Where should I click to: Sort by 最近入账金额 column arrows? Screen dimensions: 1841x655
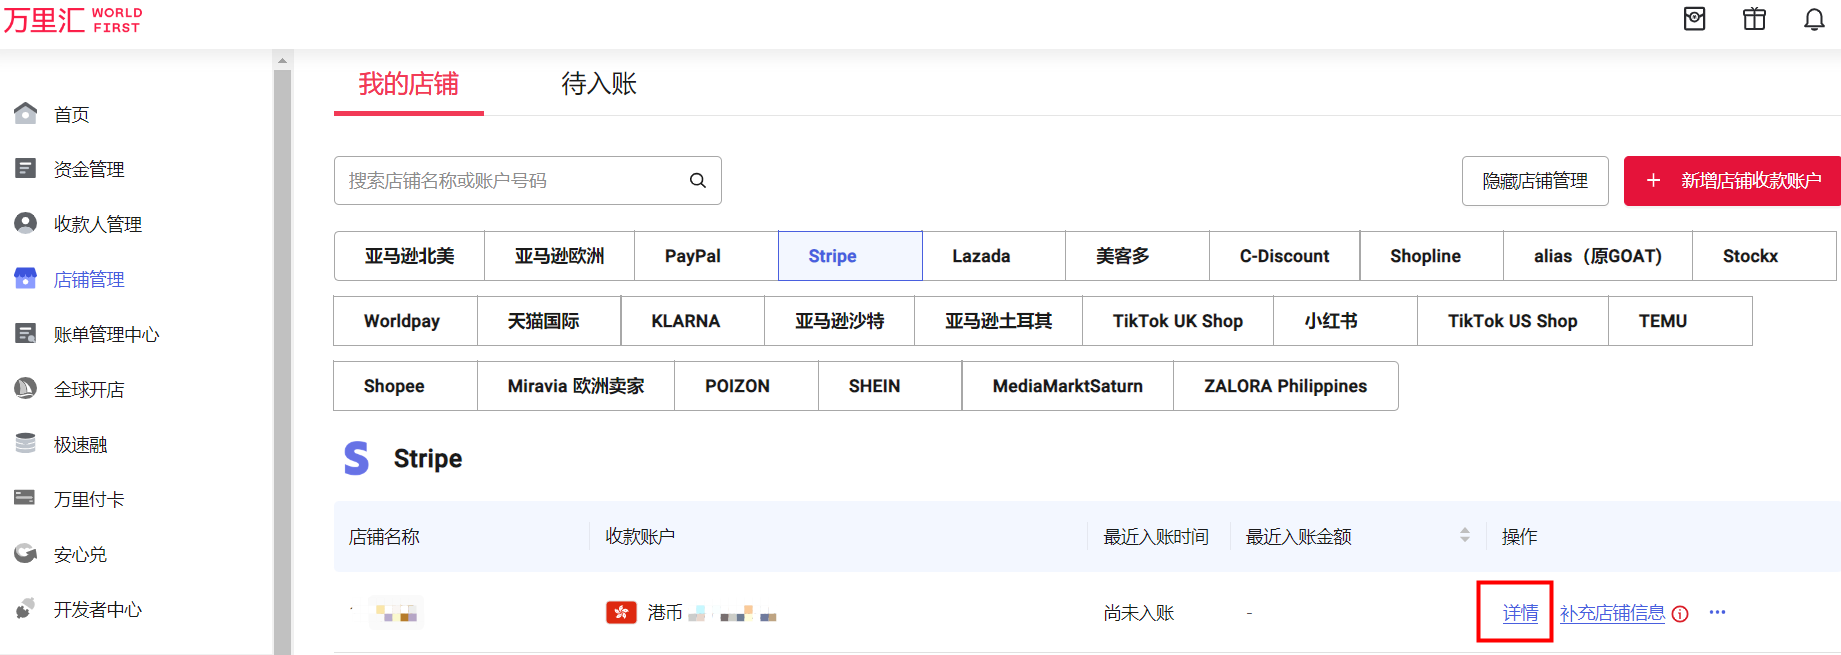[x=1464, y=536]
